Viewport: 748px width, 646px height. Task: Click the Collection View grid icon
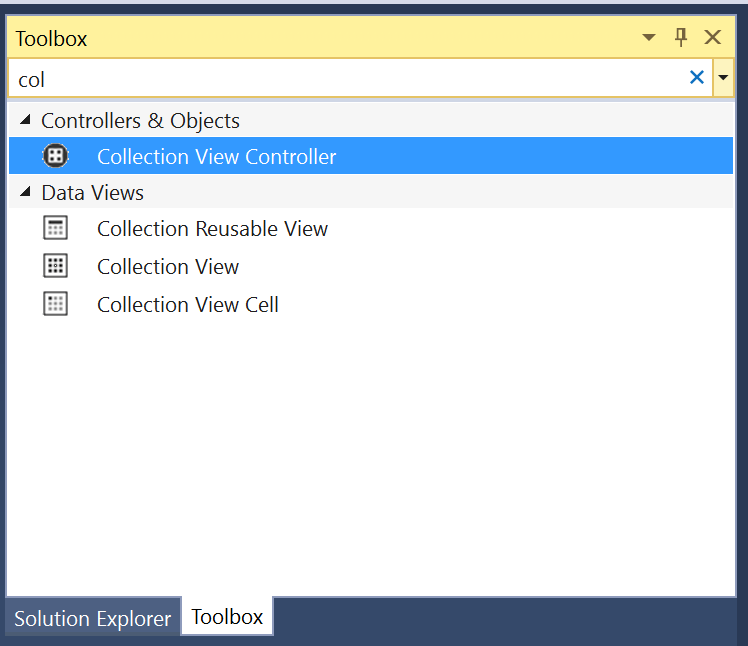tap(55, 266)
